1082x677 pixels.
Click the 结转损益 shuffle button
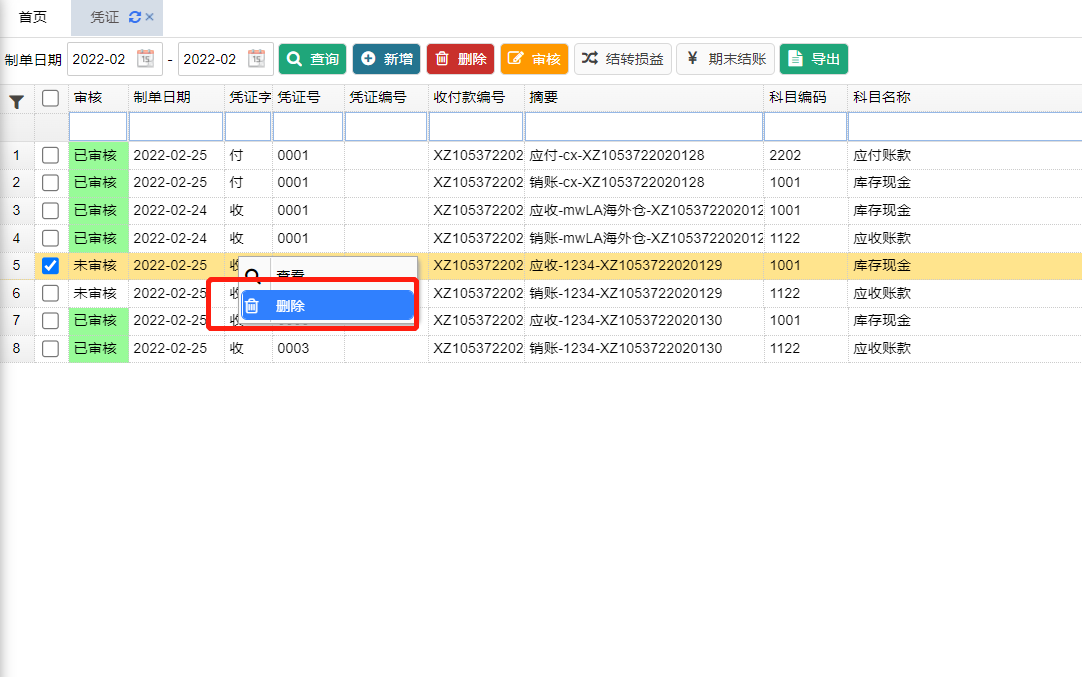(622, 59)
